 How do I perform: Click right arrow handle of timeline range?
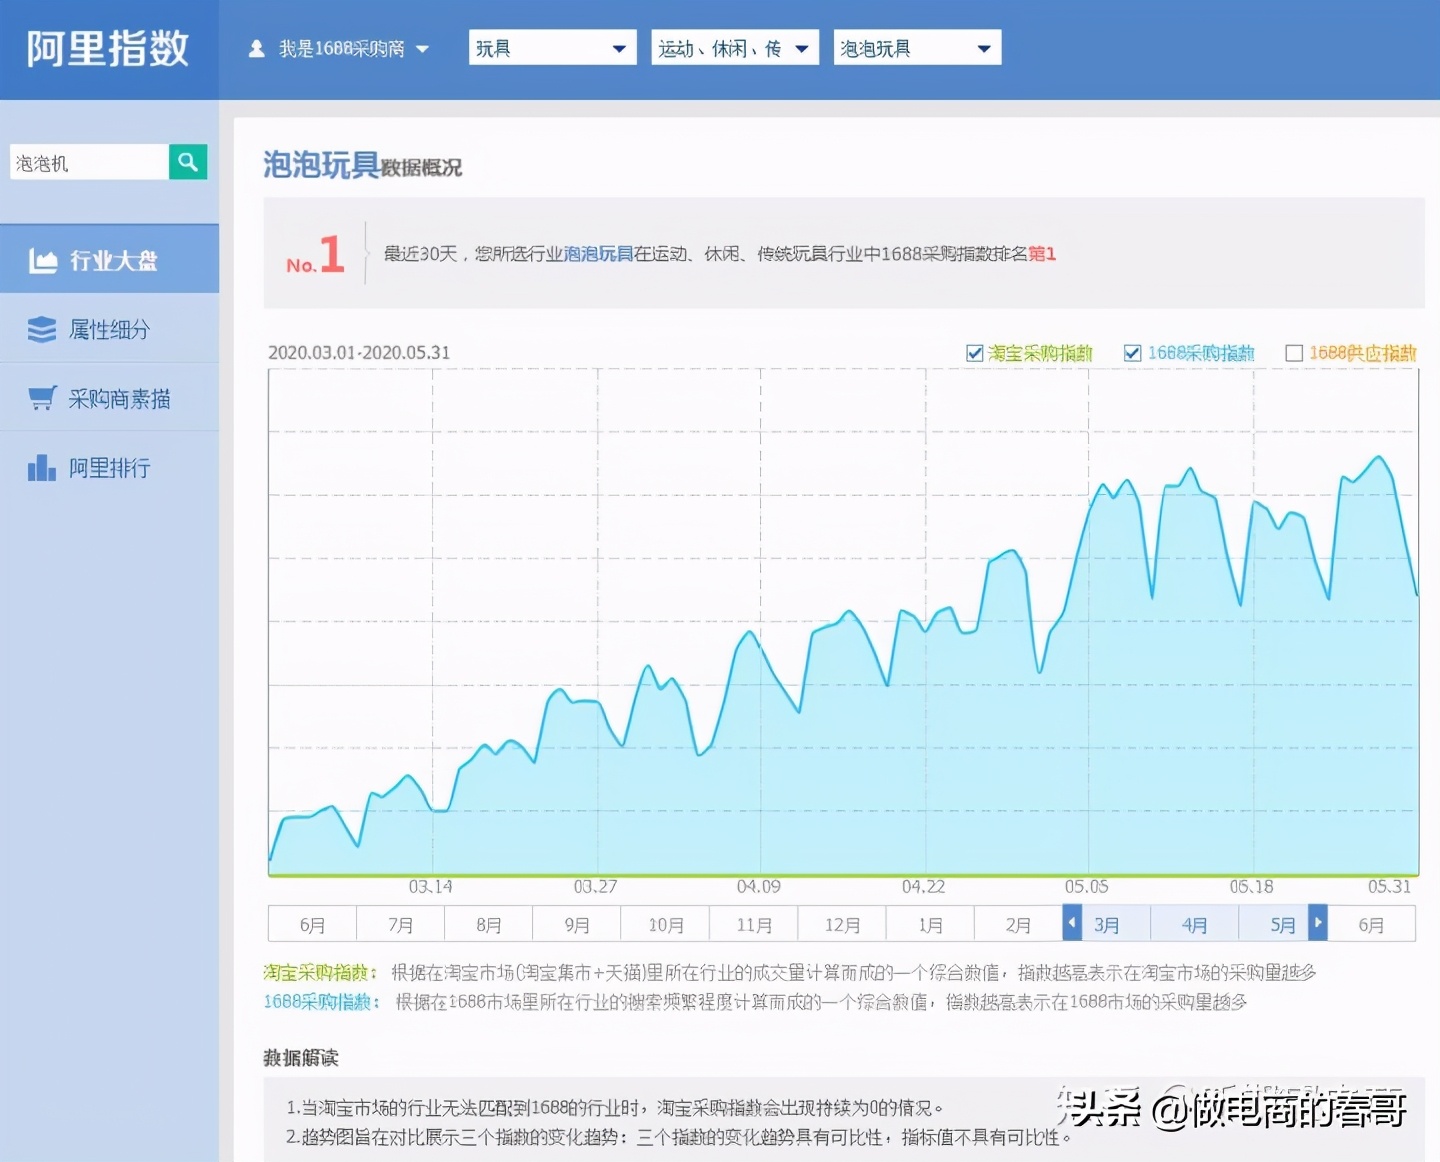point(1318,922)
